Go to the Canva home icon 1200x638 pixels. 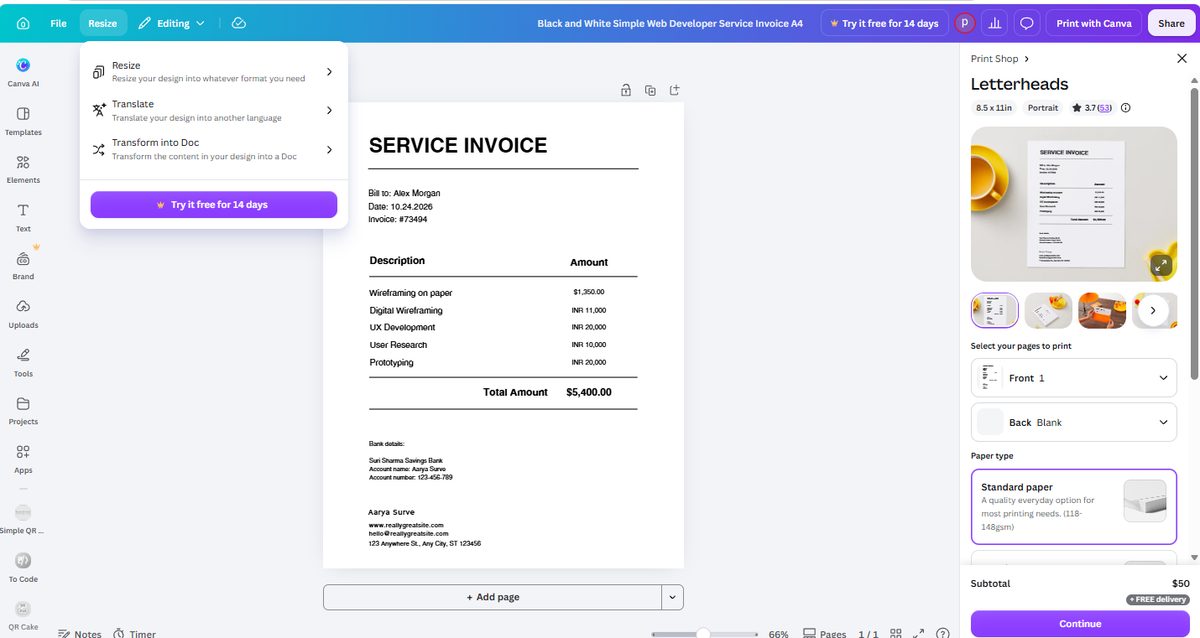tap(23, 23)
